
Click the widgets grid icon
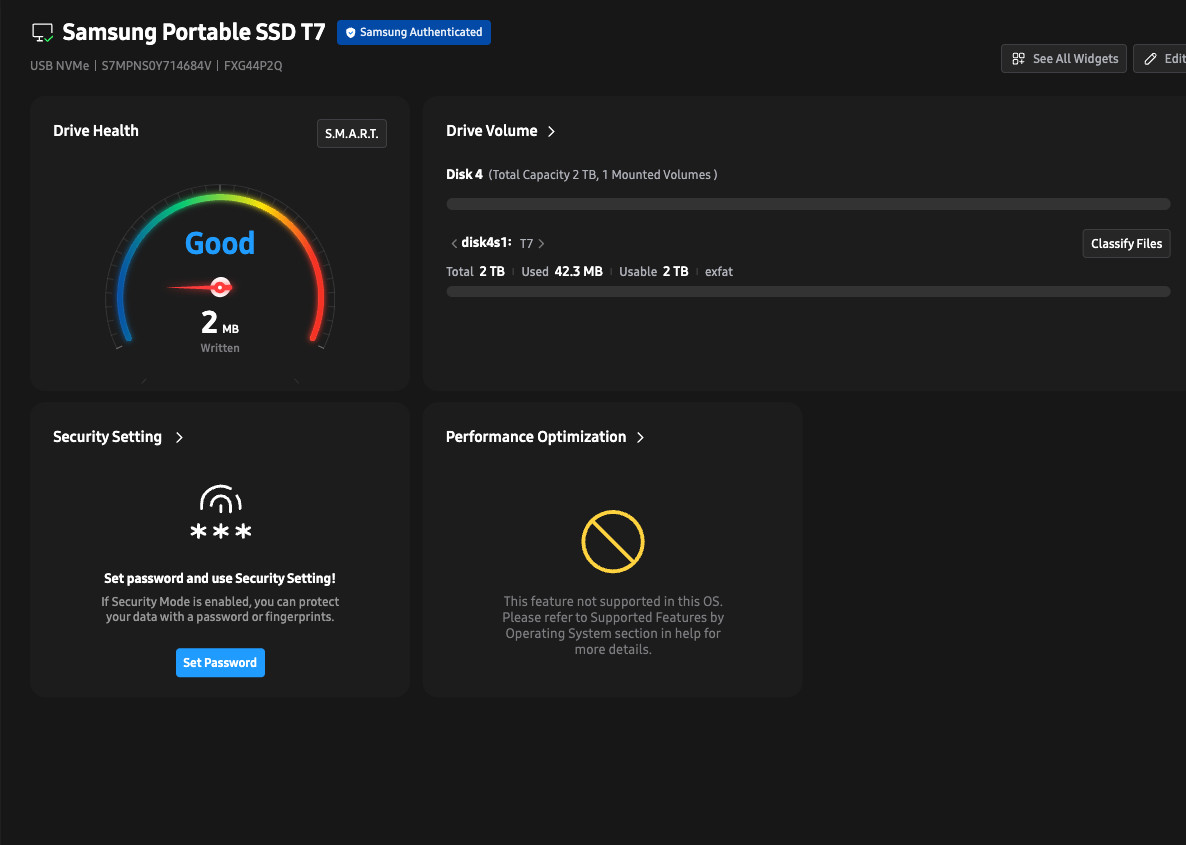(1018, 58)
